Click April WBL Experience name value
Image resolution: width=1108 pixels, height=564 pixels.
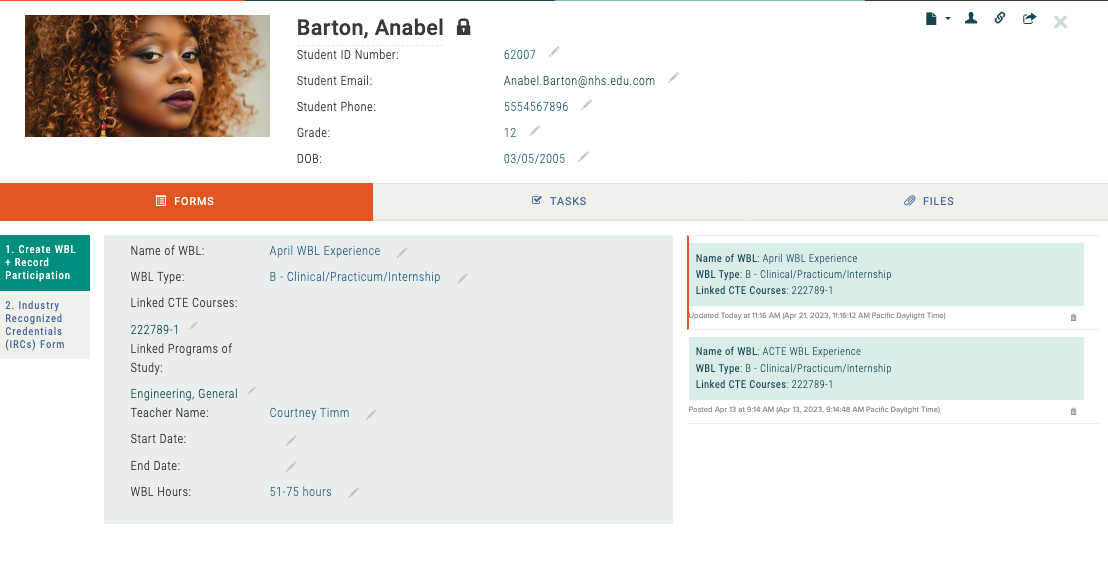324,251
